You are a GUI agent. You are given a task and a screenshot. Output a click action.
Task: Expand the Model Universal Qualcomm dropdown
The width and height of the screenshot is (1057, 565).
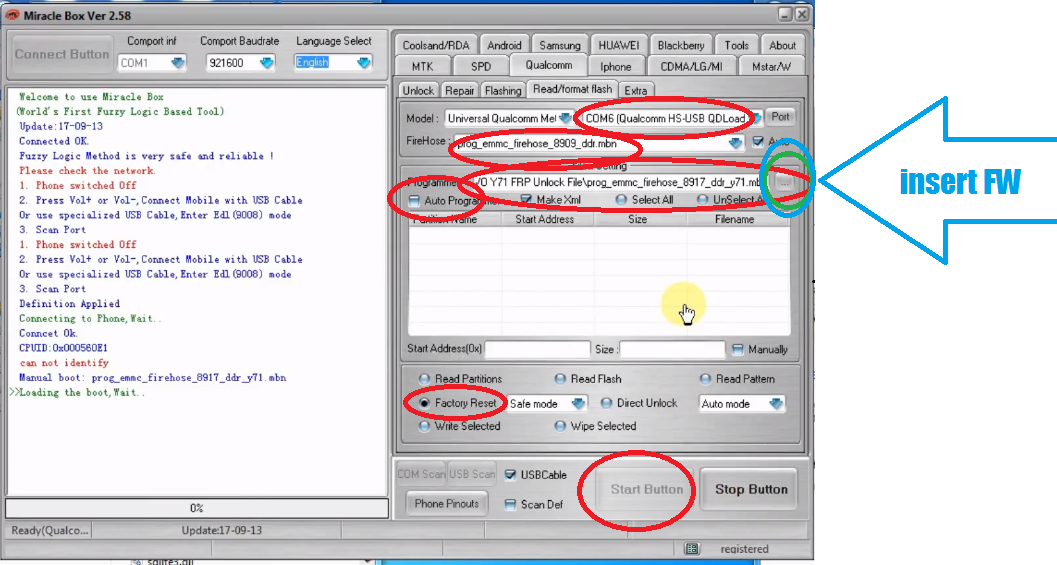[565, 119]
